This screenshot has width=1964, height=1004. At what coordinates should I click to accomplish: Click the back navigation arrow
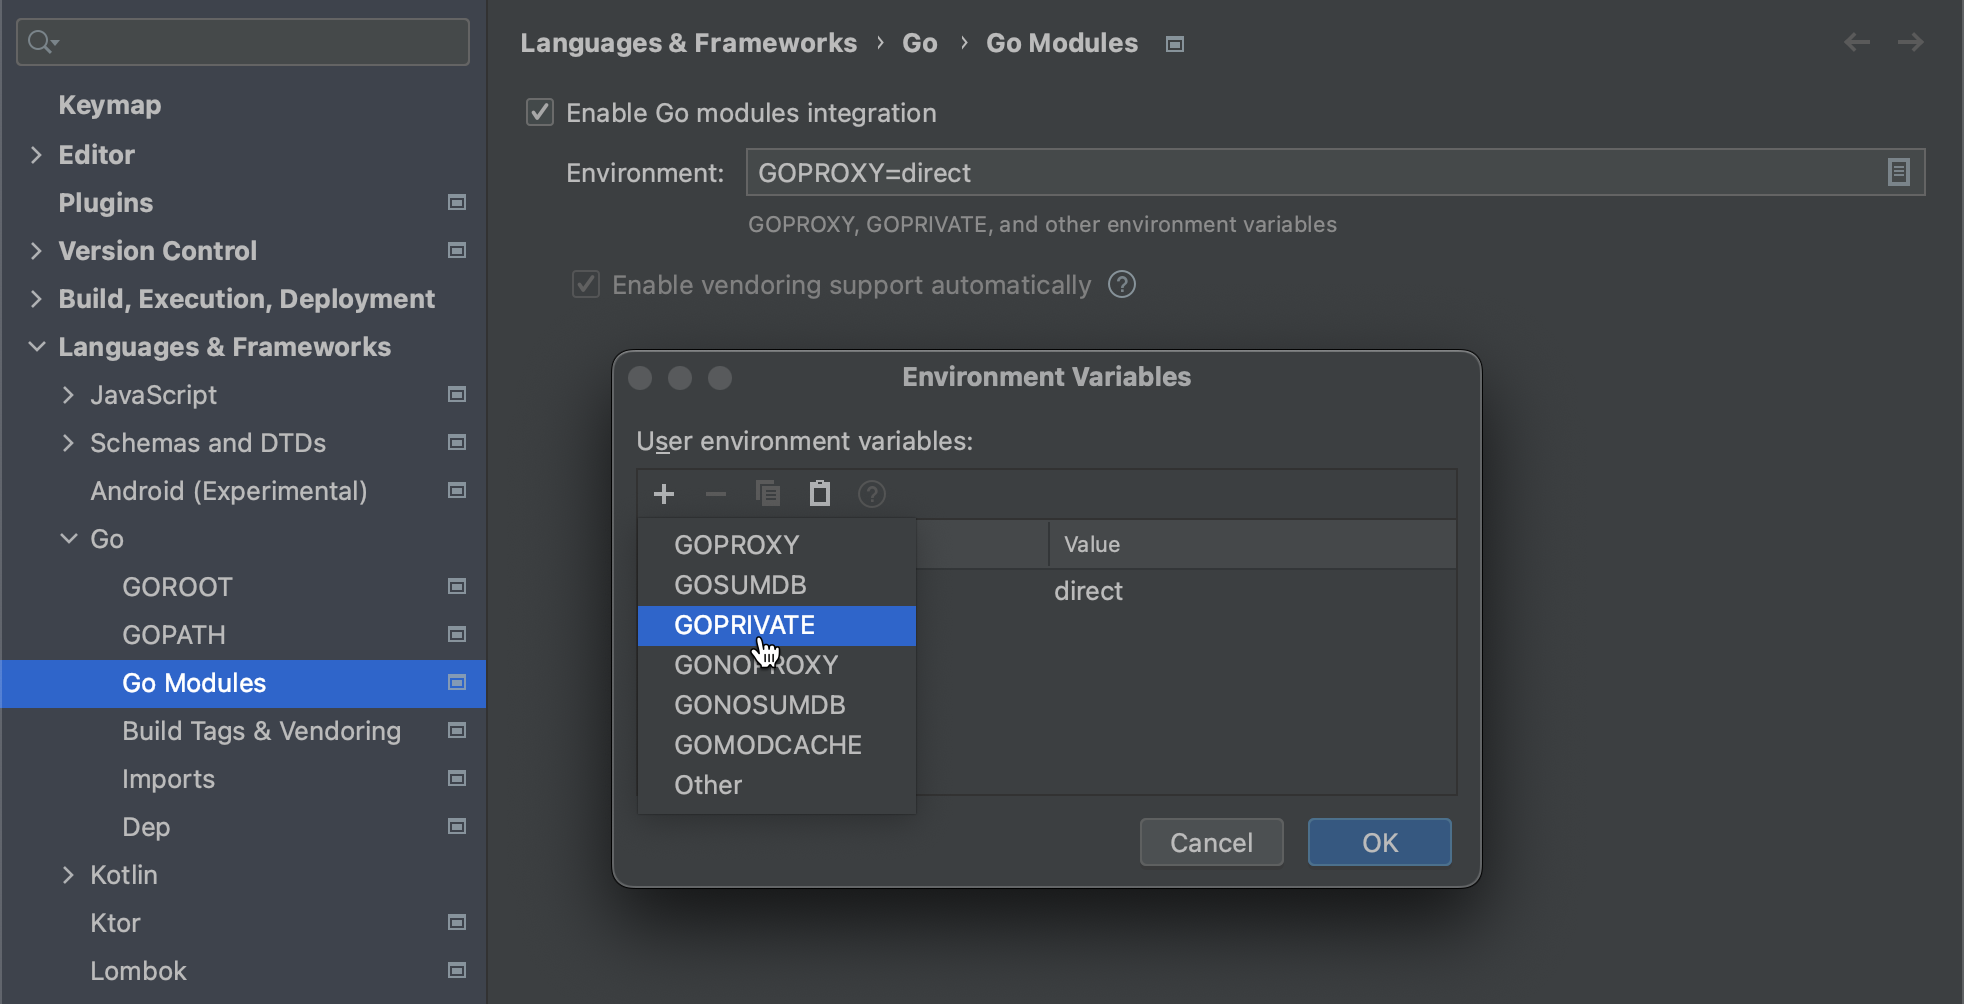pyautogui.click(x=1857, y=42)
